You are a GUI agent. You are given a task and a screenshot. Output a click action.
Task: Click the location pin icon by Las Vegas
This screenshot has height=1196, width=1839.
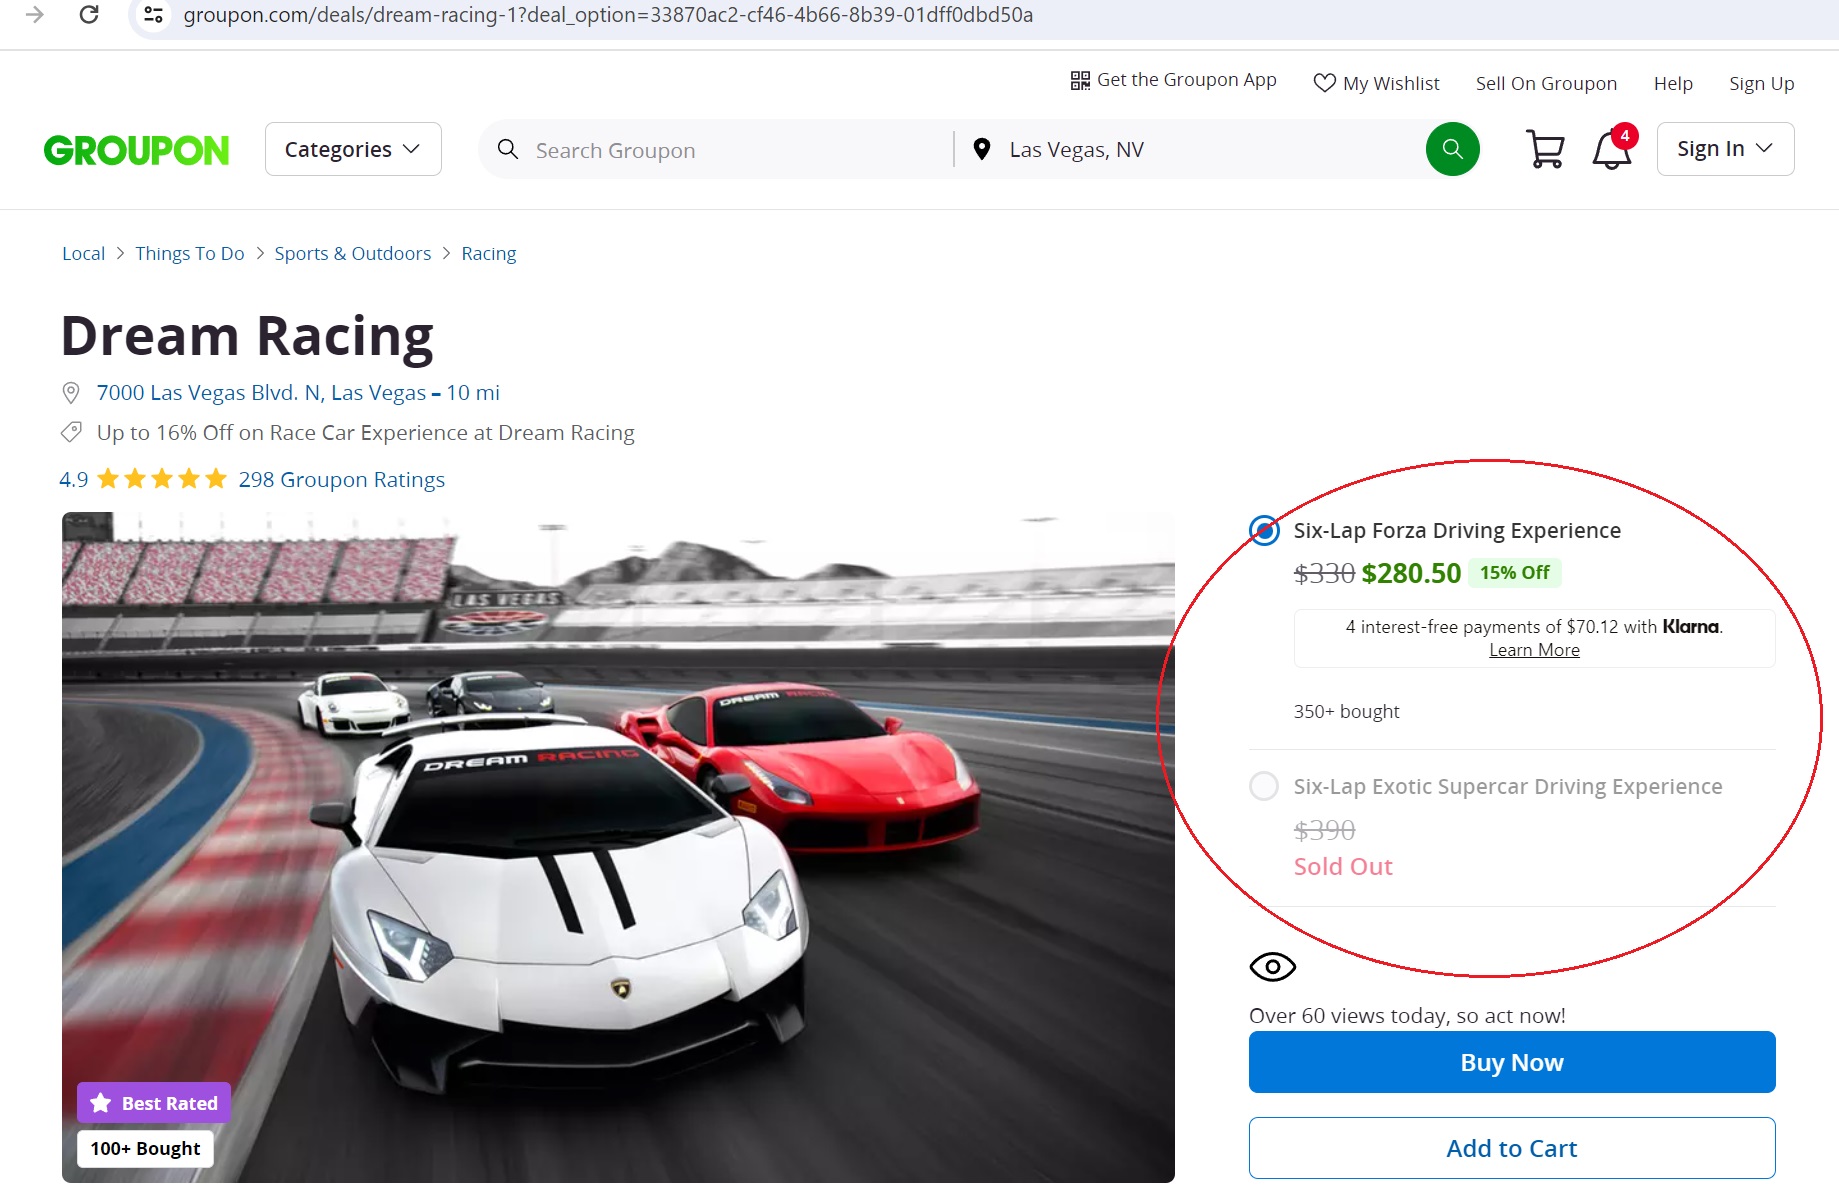[982, 150]
